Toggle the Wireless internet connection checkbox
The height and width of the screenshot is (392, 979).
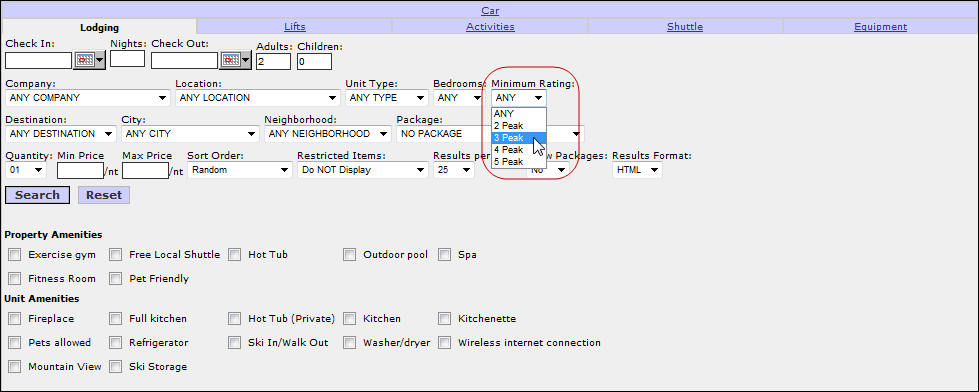445,343
